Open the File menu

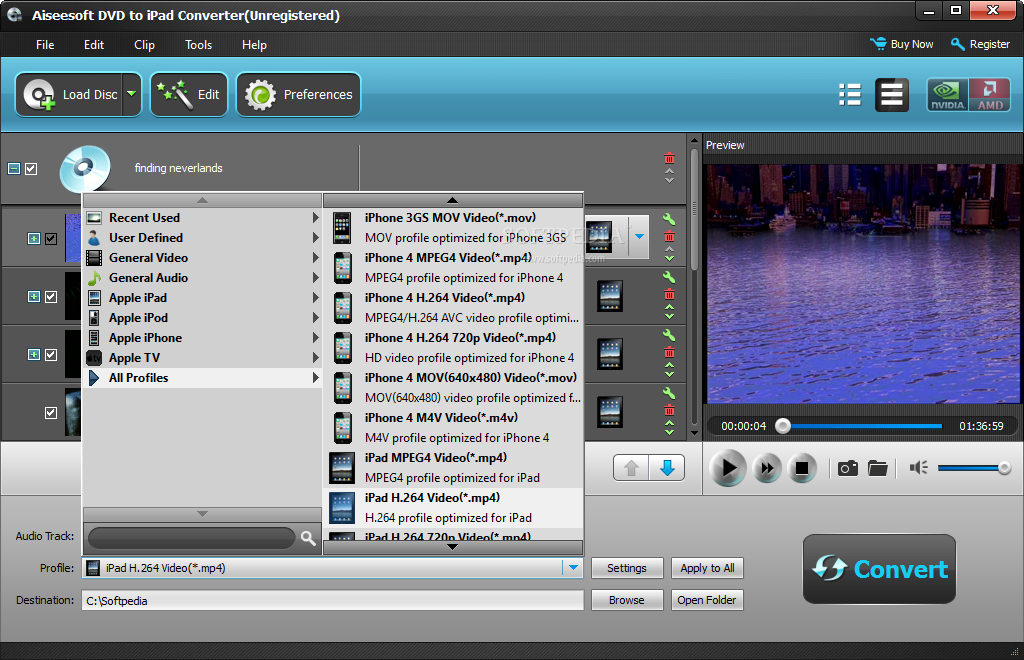click(45, 45)
